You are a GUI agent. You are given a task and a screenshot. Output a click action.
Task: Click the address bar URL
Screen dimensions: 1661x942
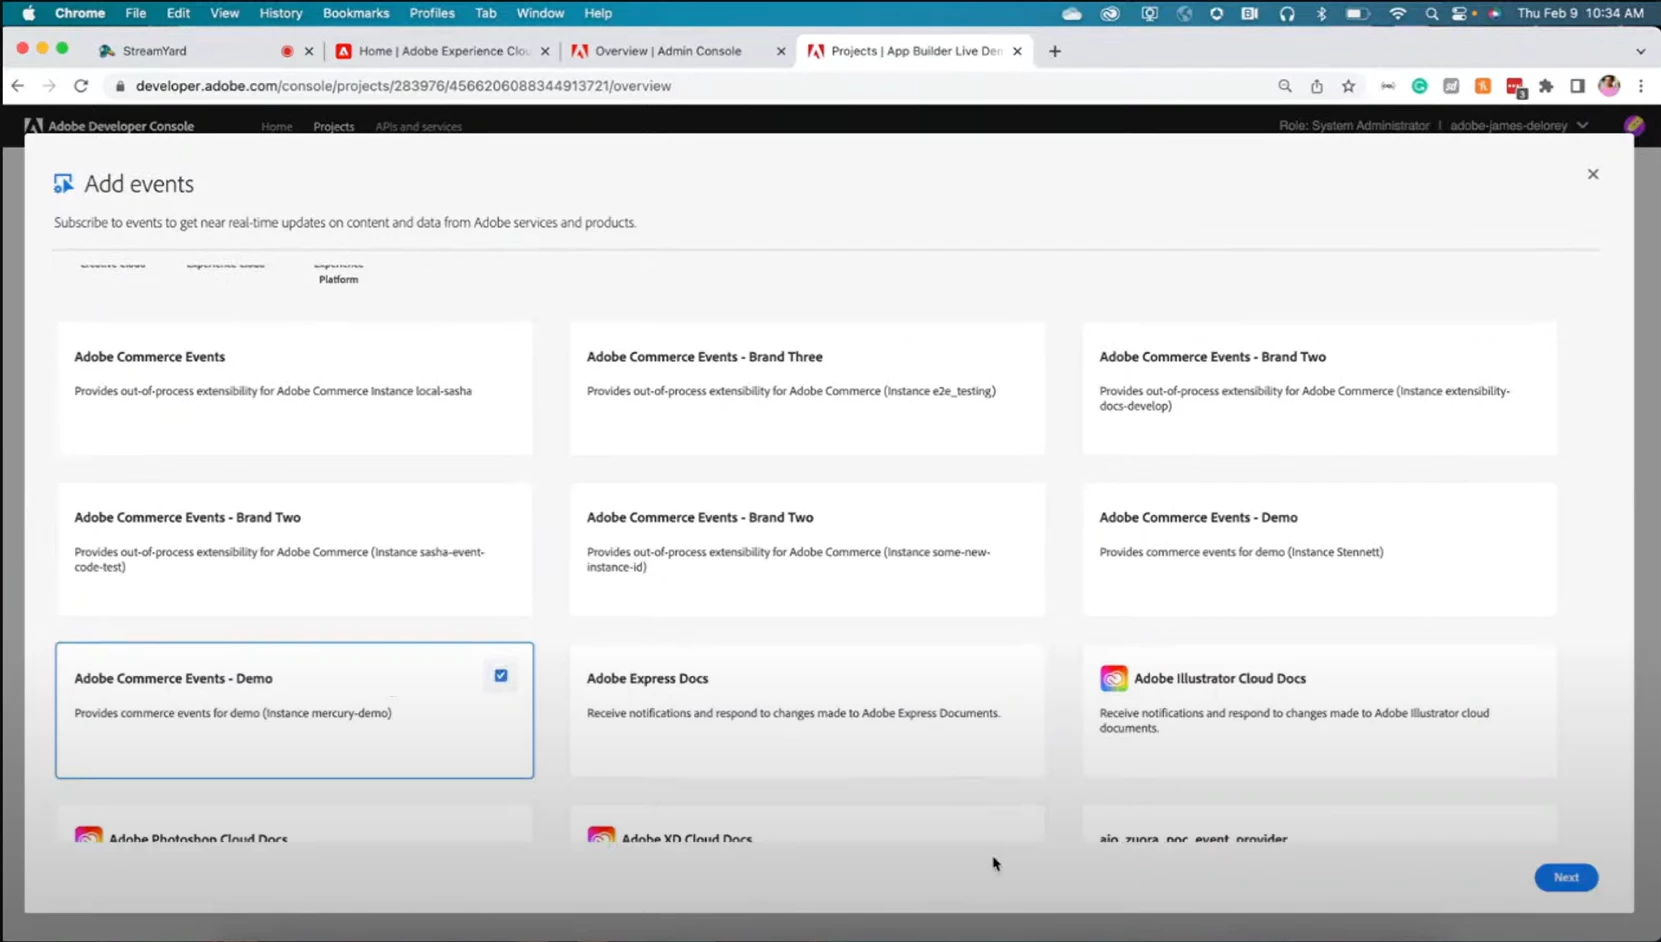(403, 86)
